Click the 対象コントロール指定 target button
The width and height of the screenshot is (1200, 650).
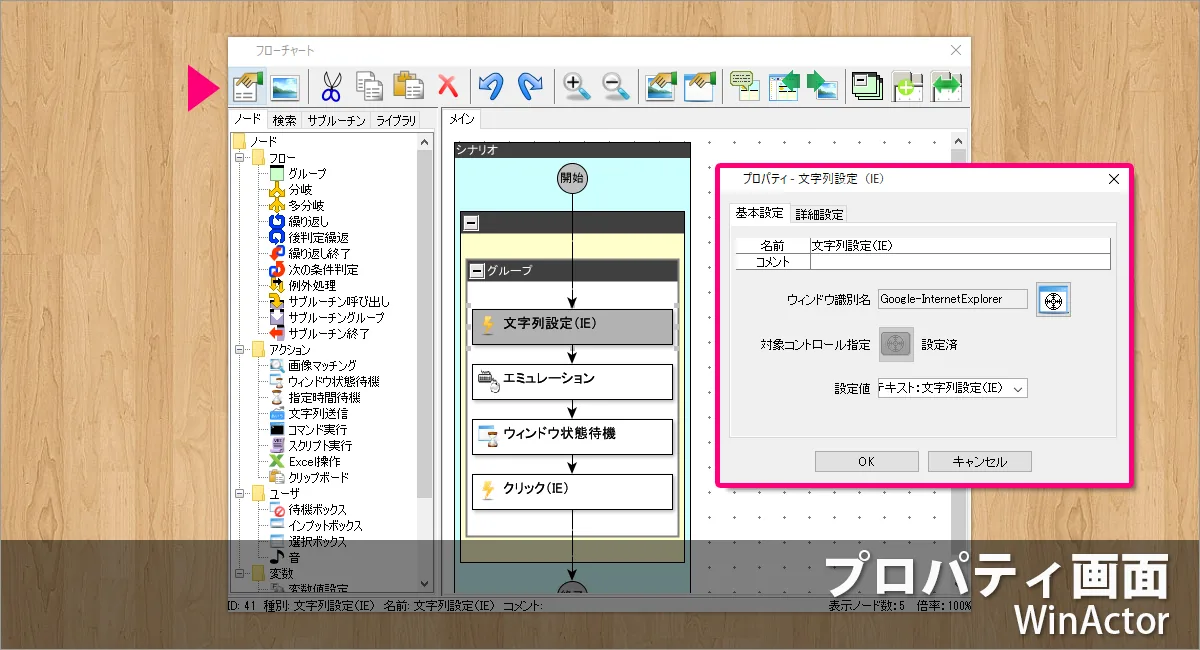pos(896,344)
